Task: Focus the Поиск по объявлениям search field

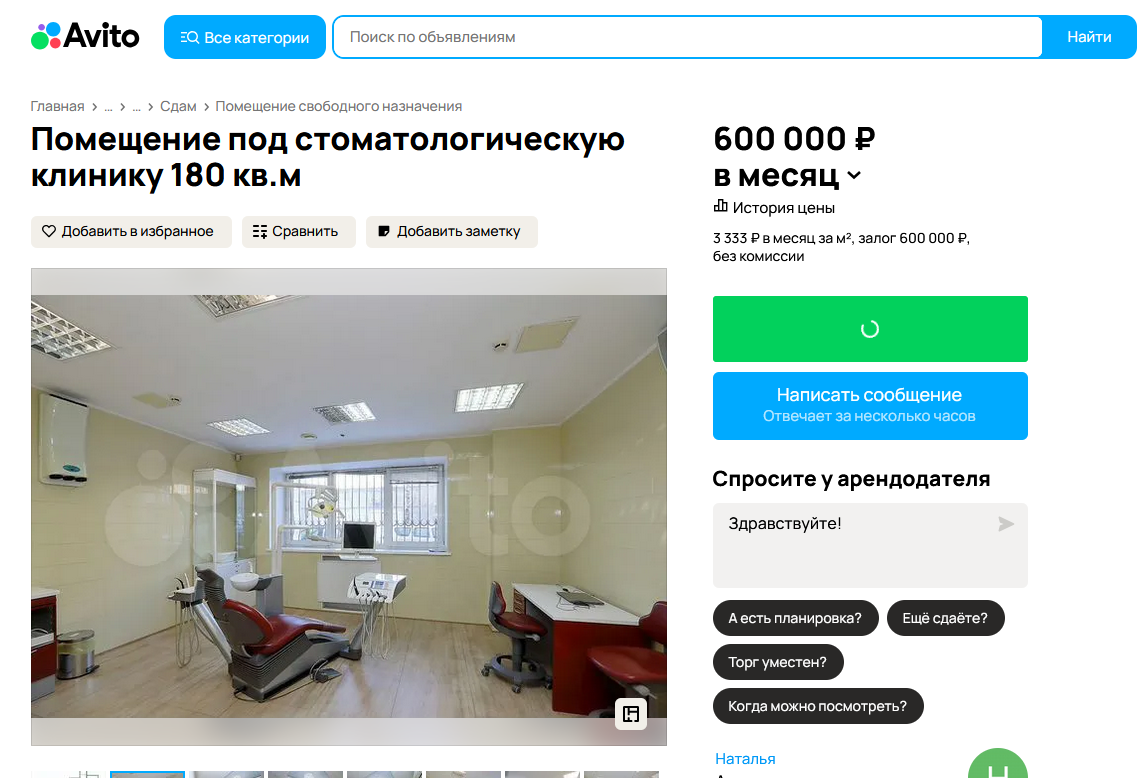Action: click(x=687, y=37)
